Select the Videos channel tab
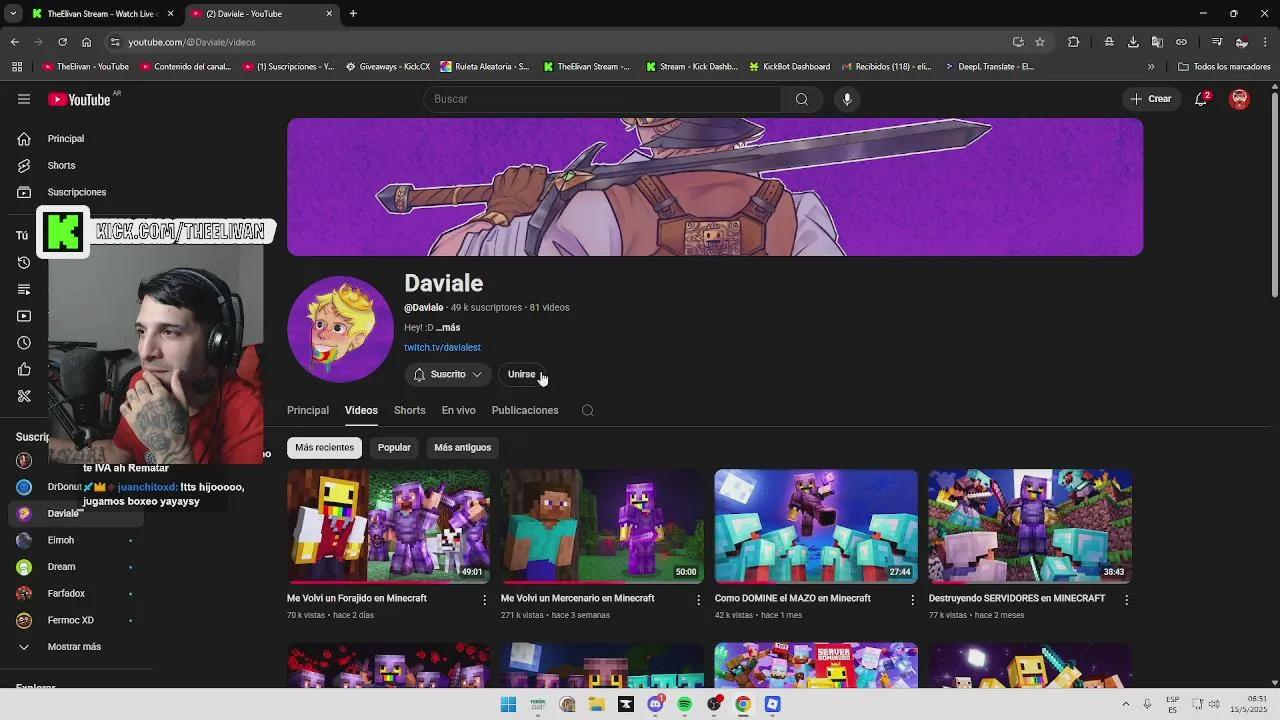The image size is (1280, 720). pos(361,410)
